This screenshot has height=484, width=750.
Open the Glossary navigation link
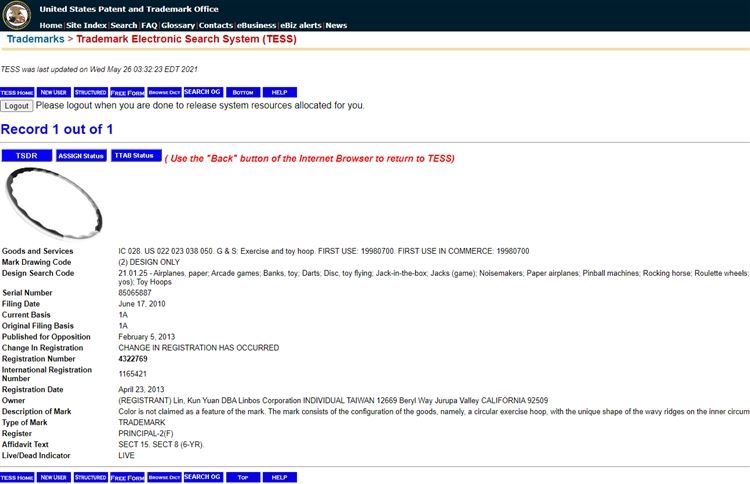178,25
